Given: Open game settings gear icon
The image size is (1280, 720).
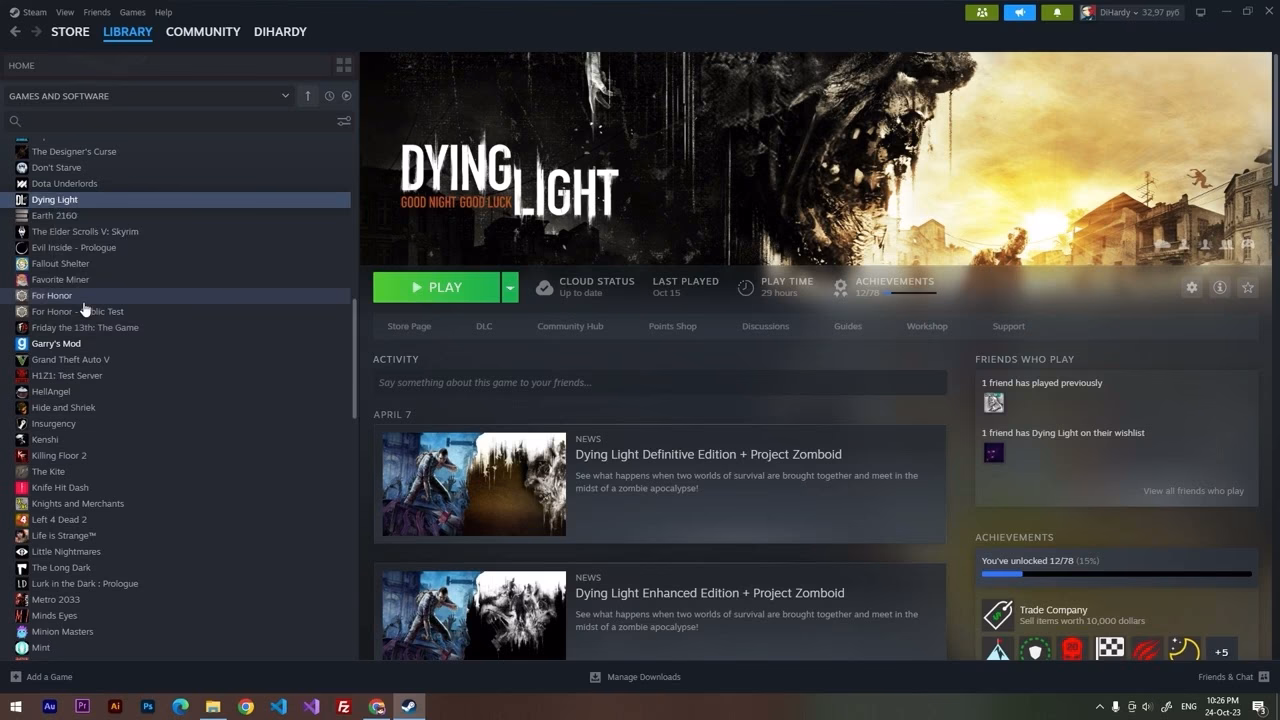Looking at the screenshot, I should [1192, 287].
